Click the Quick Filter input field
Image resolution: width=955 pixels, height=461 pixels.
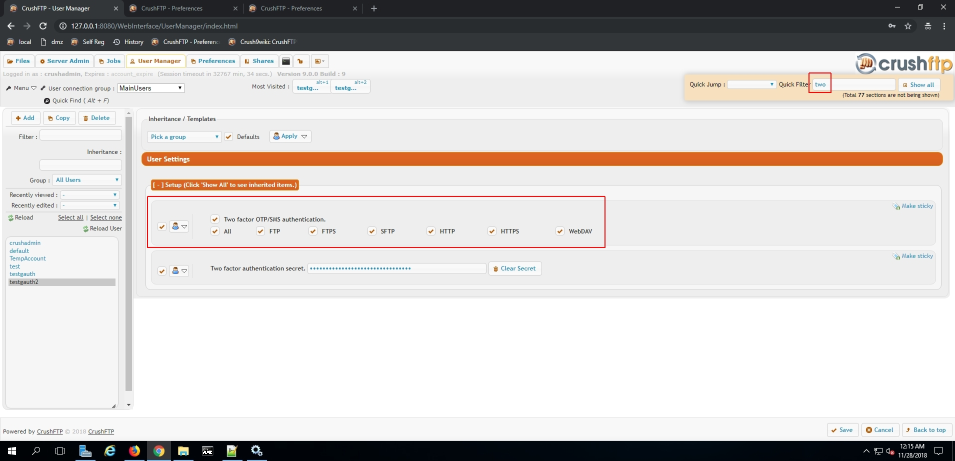(x=853, y=85)
